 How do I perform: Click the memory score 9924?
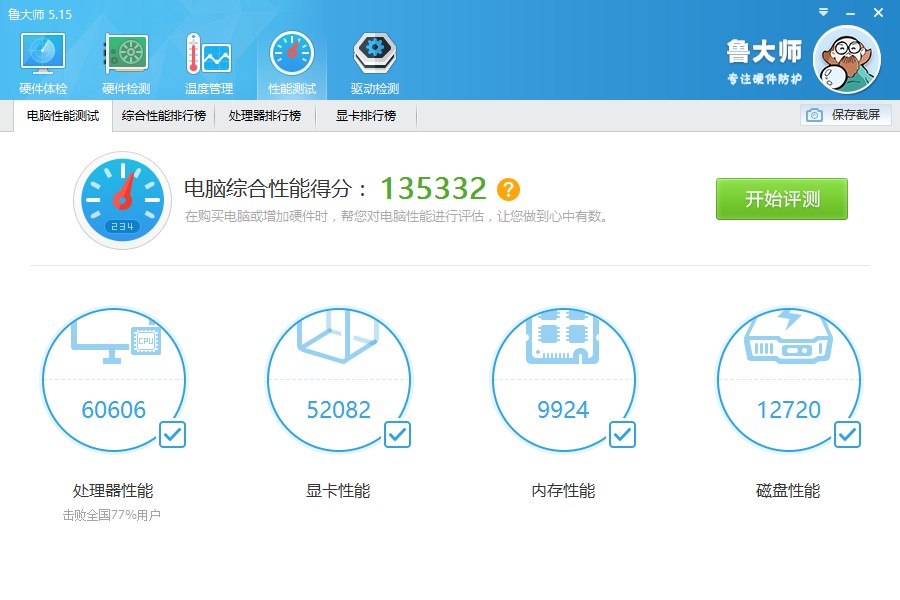563,410
